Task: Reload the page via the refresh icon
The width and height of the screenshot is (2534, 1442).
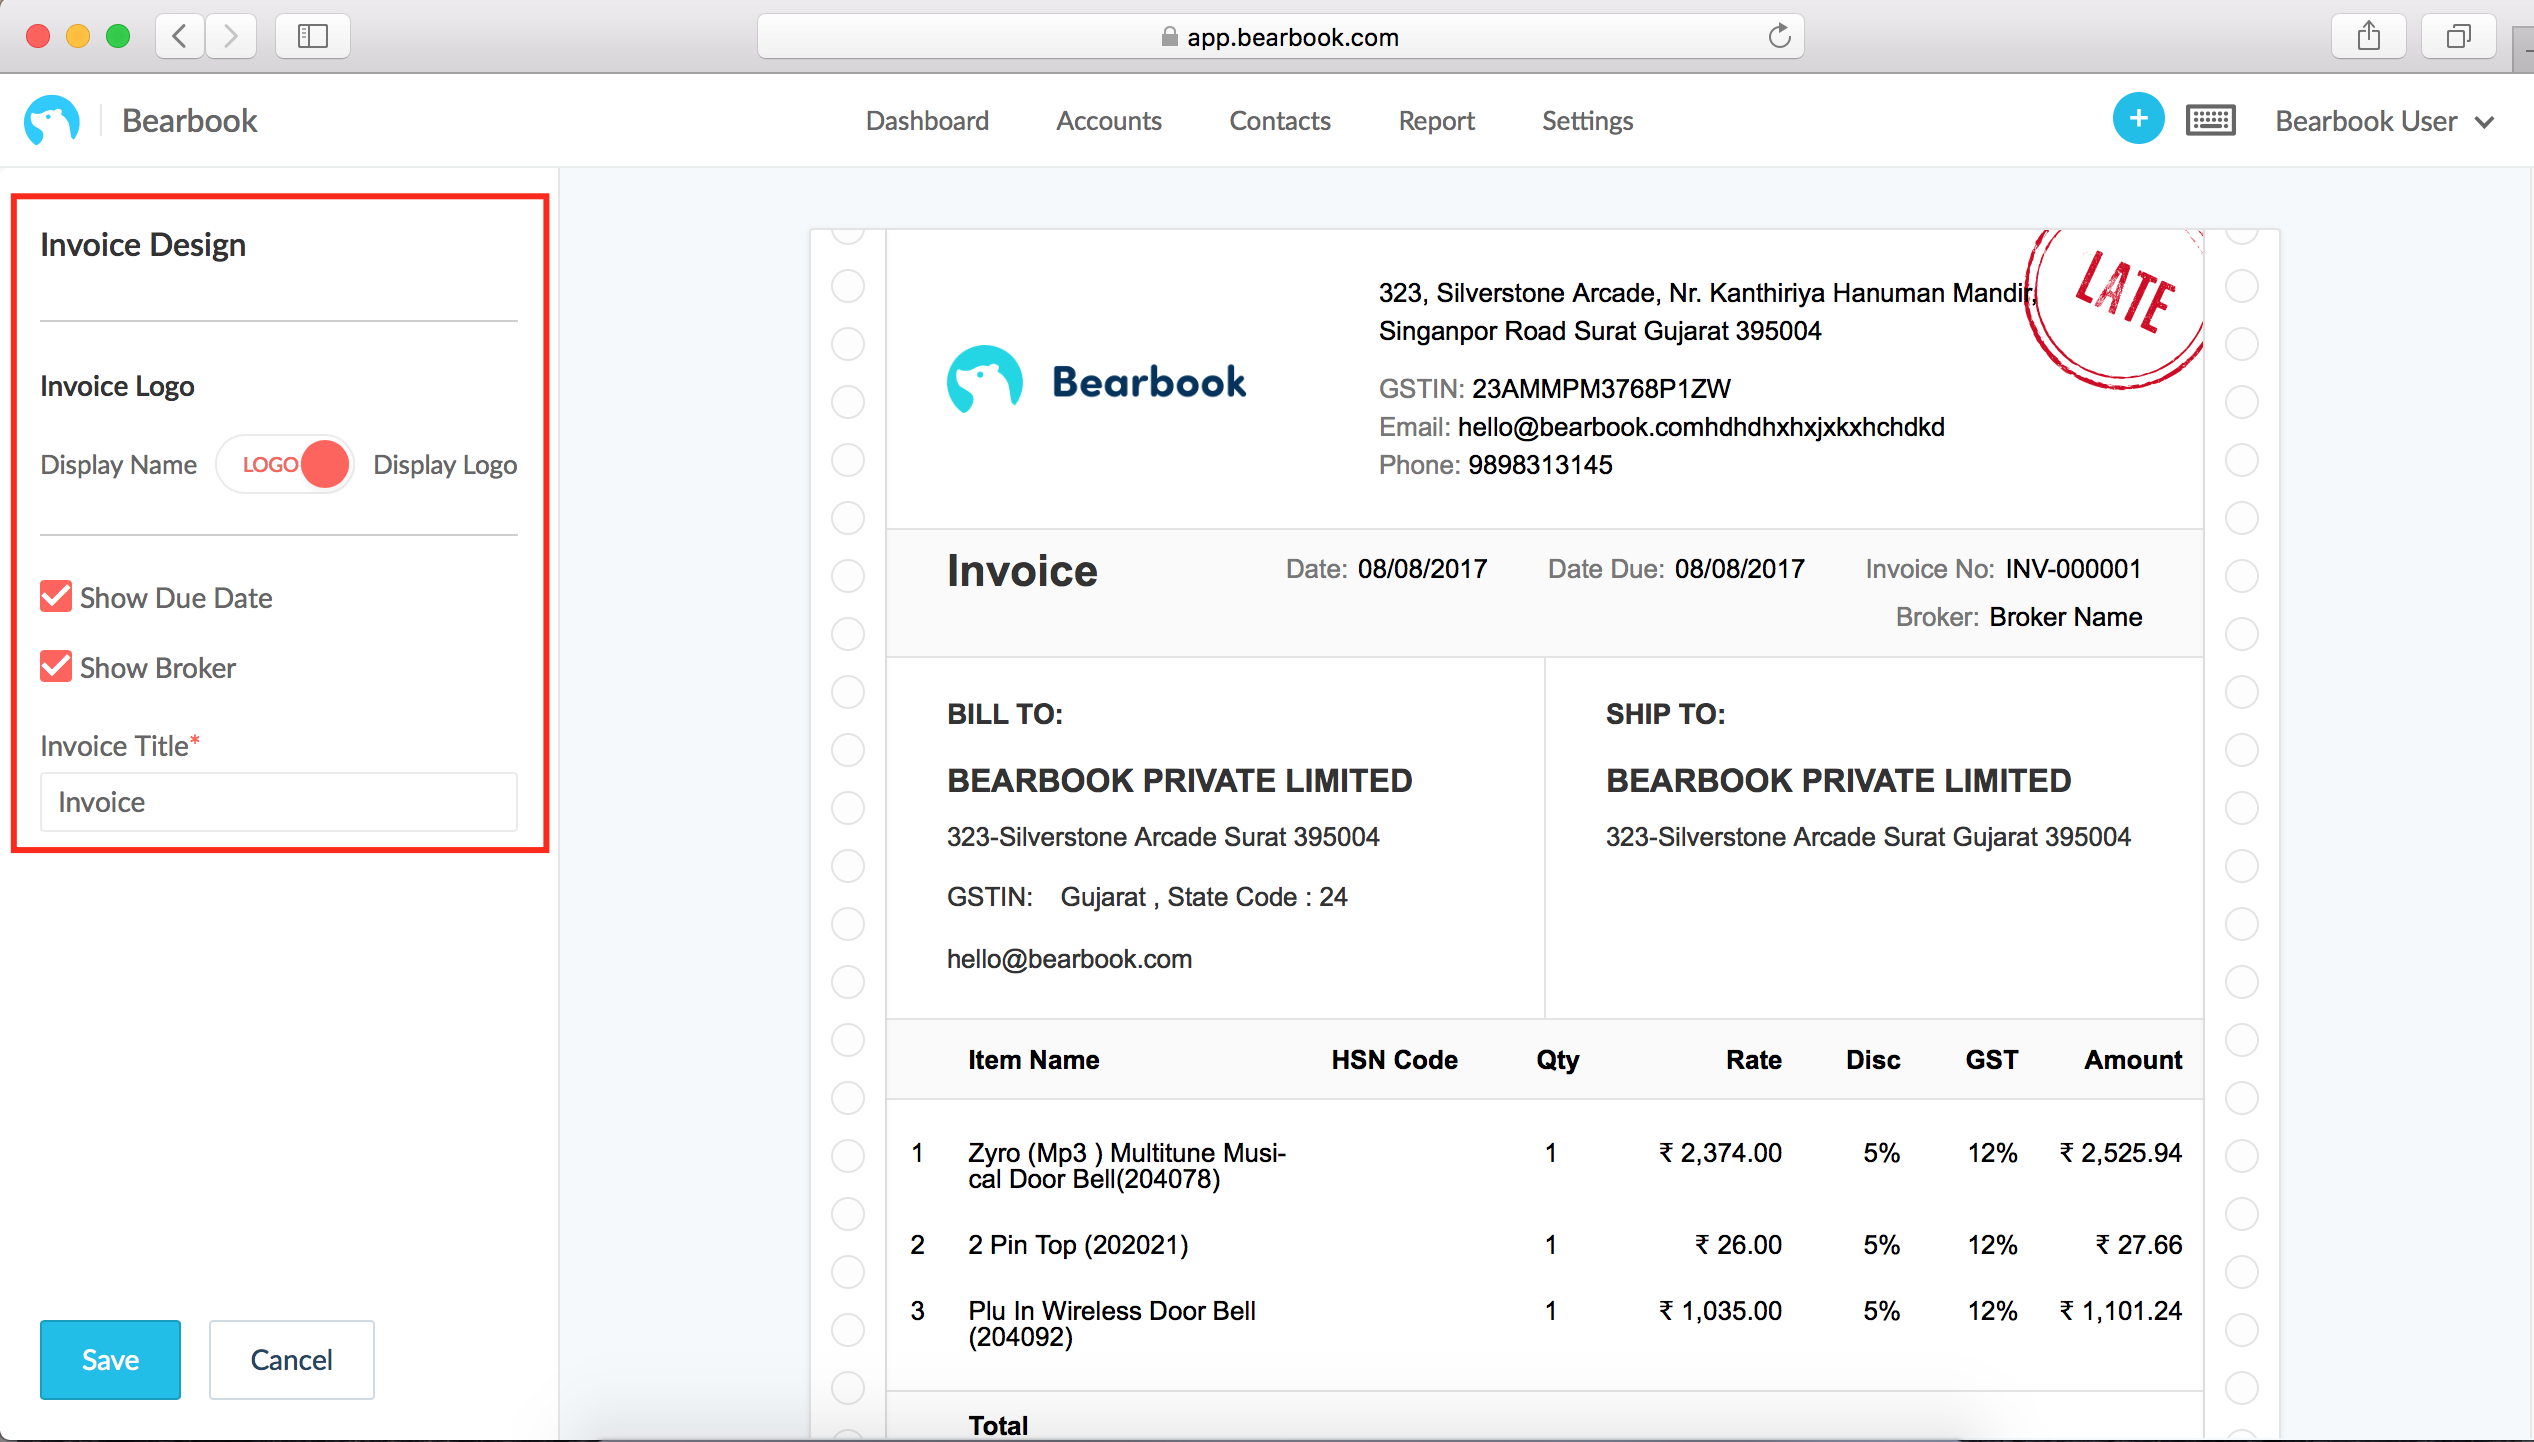Action: (1779, 37)
